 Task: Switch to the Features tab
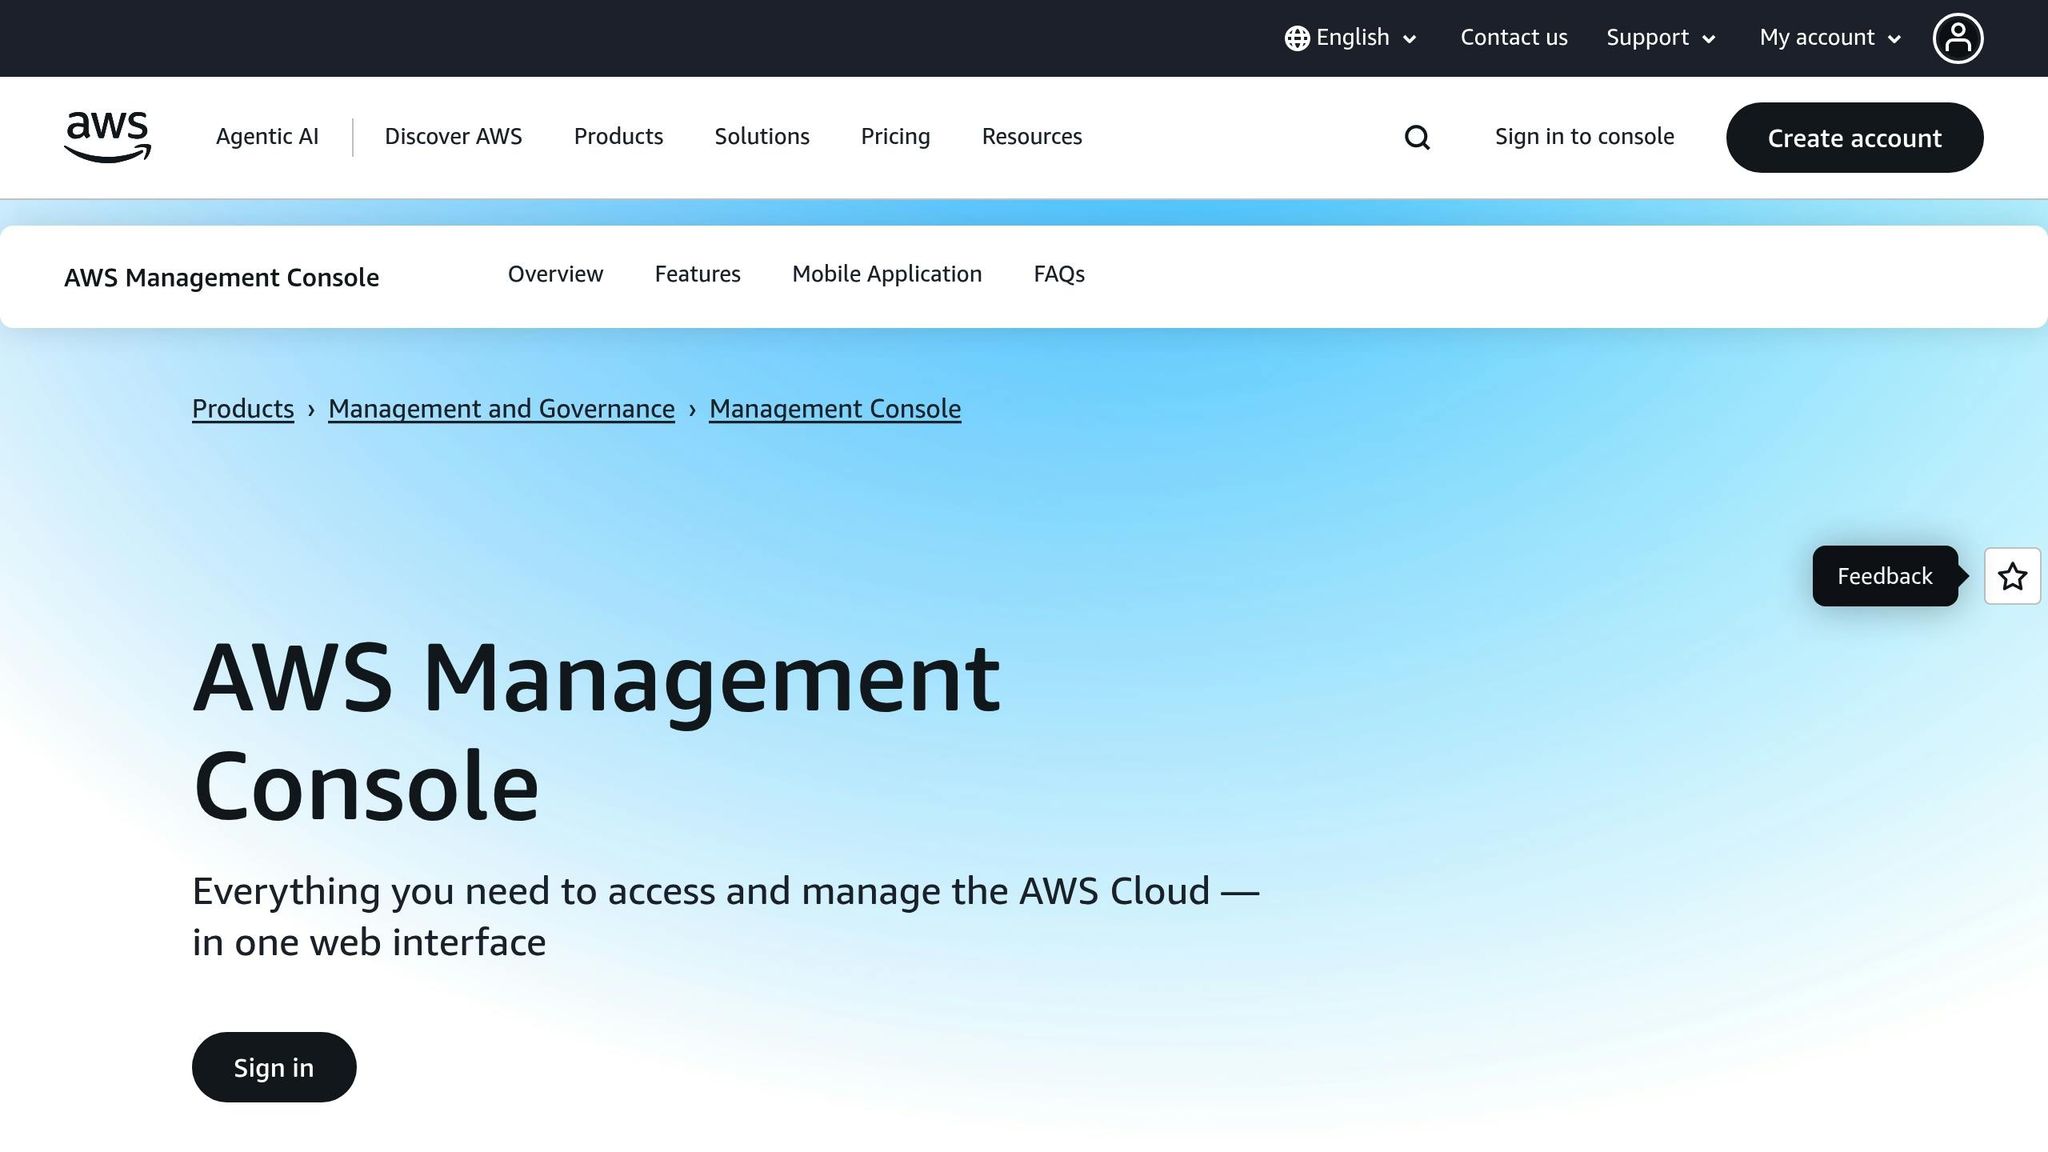coord(697,274)
